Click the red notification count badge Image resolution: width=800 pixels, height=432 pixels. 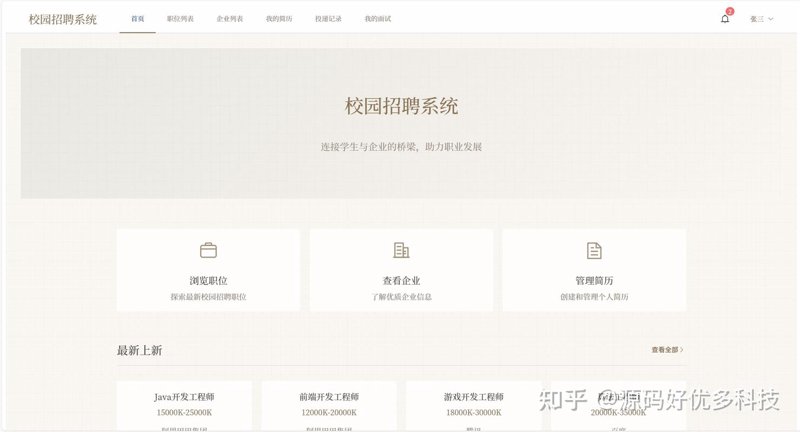(730, 11)
